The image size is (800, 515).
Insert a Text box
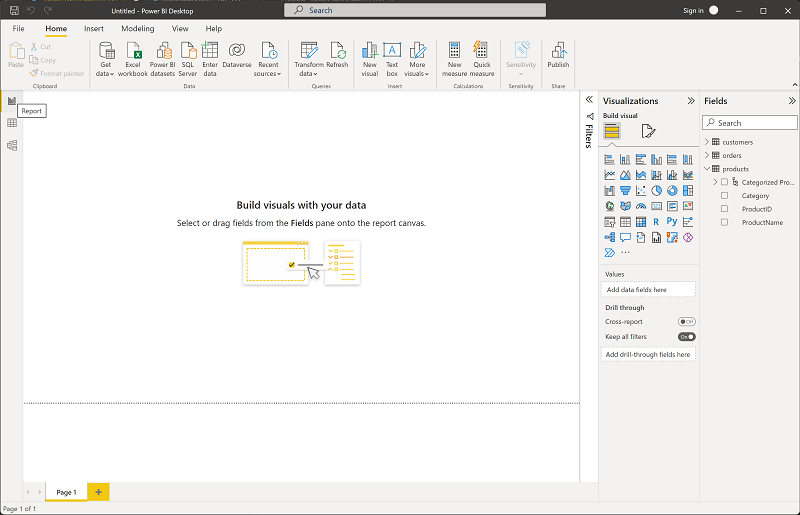point(392,60)
